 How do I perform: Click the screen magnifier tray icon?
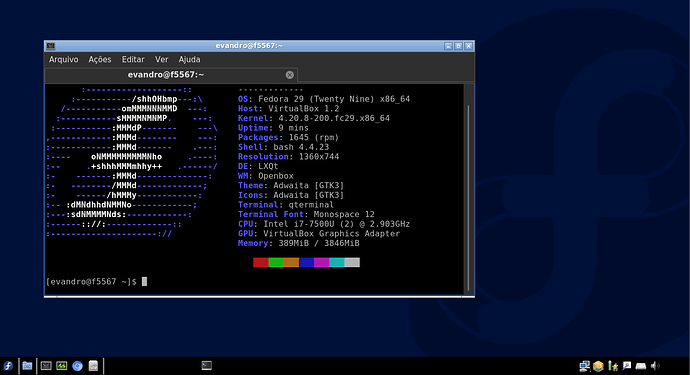pyautogui.click(x=627, y=366)
